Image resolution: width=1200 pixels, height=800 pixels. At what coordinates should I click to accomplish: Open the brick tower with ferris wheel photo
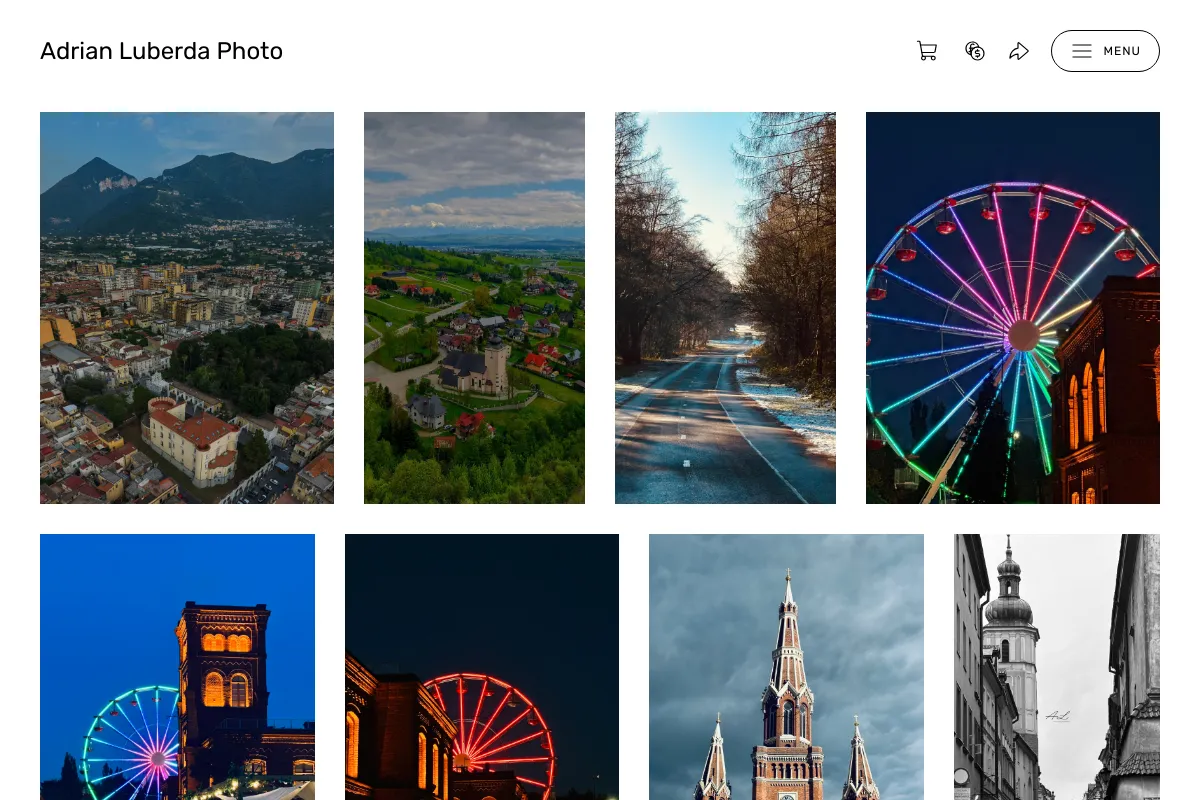pos(177,667)
